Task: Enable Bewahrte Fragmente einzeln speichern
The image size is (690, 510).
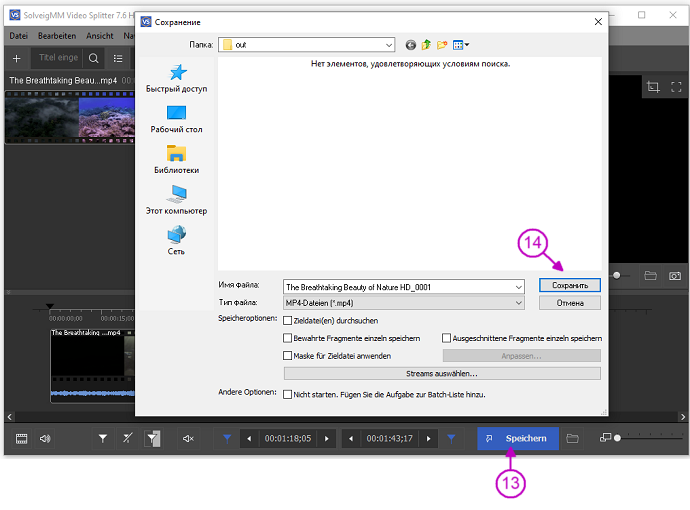Action: pyautogui.click(x=287, y=338)
